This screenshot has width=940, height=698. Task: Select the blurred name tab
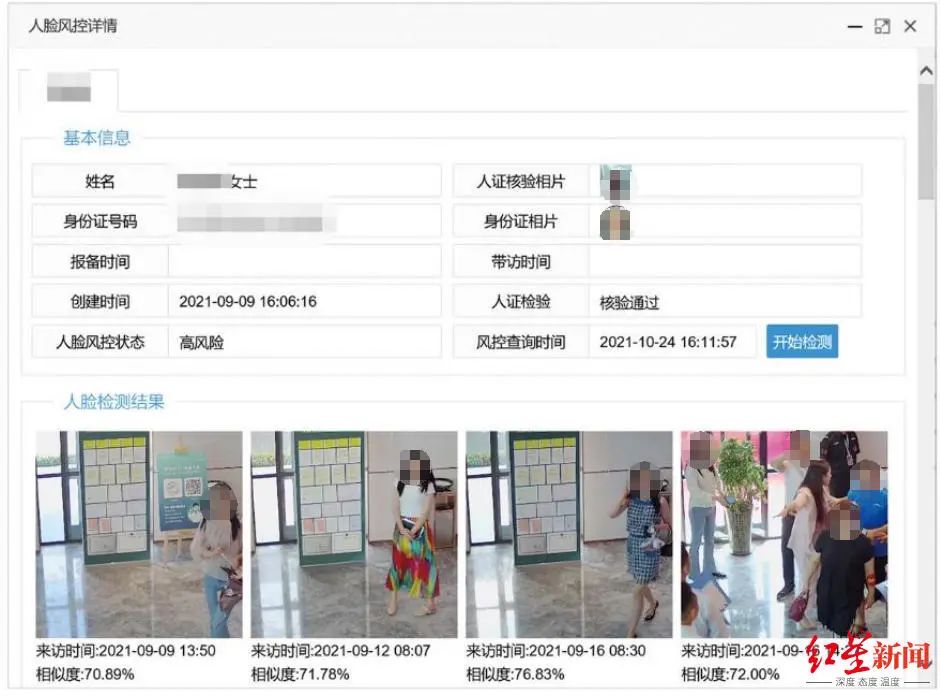point(69,88)
